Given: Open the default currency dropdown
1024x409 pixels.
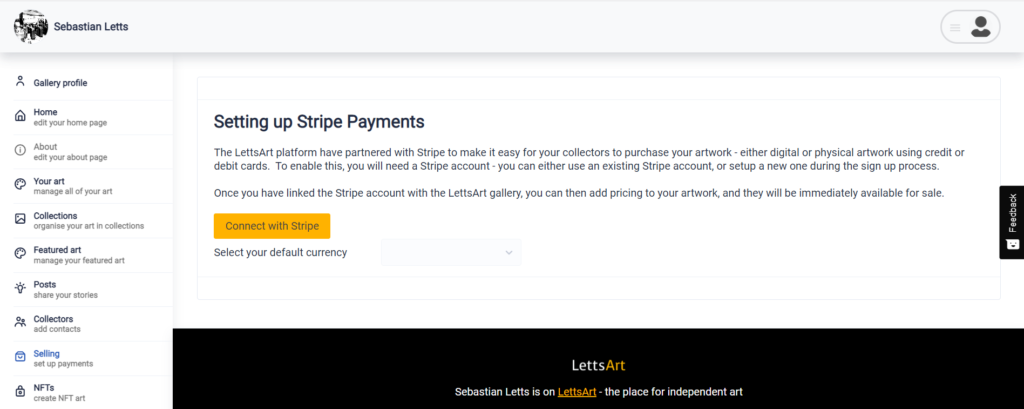Looking at the screenshot, I should pos(451,252).
